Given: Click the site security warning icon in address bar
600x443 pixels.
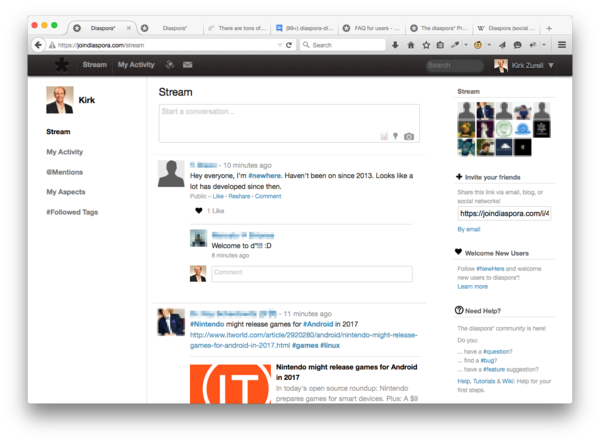Looking at the screenshot, I should click(52, 45).
